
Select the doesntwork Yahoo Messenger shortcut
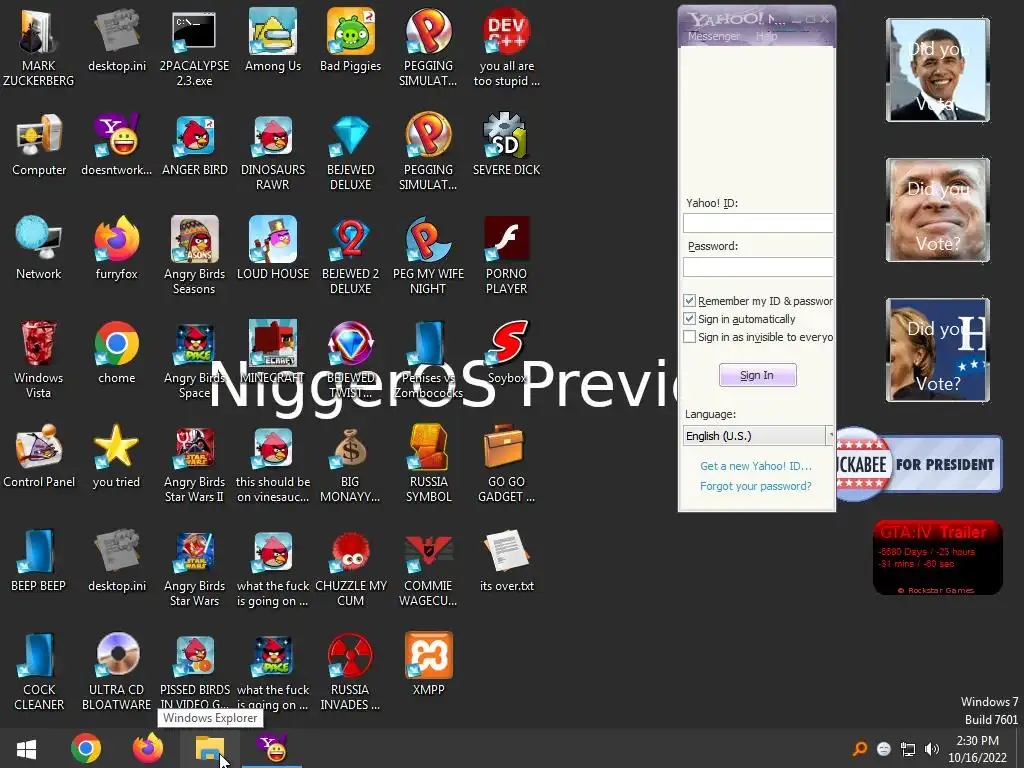[x=116, y=145]
